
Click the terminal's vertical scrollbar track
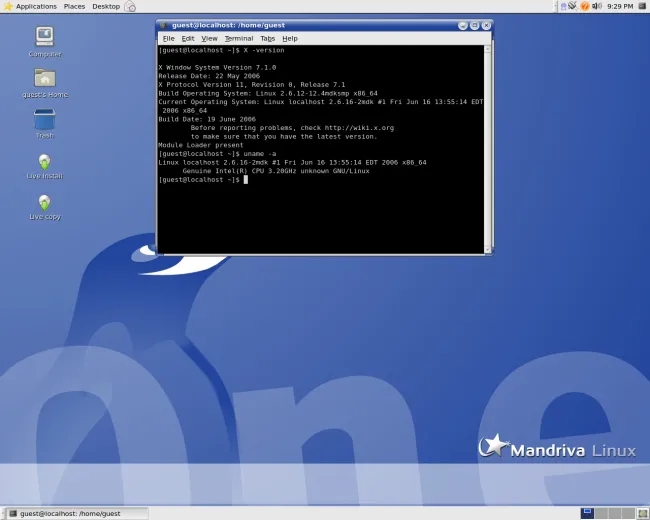pyautogui.click(x=488, y=149)
